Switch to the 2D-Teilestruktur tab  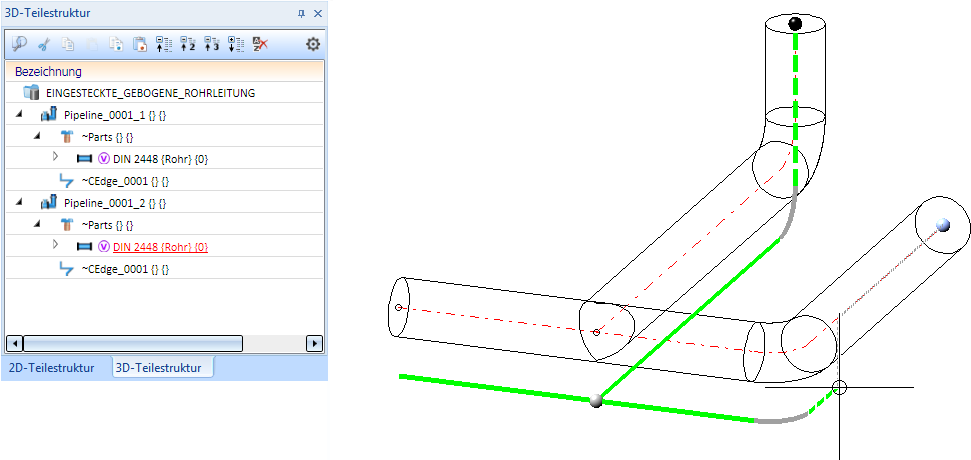[51, 367]
